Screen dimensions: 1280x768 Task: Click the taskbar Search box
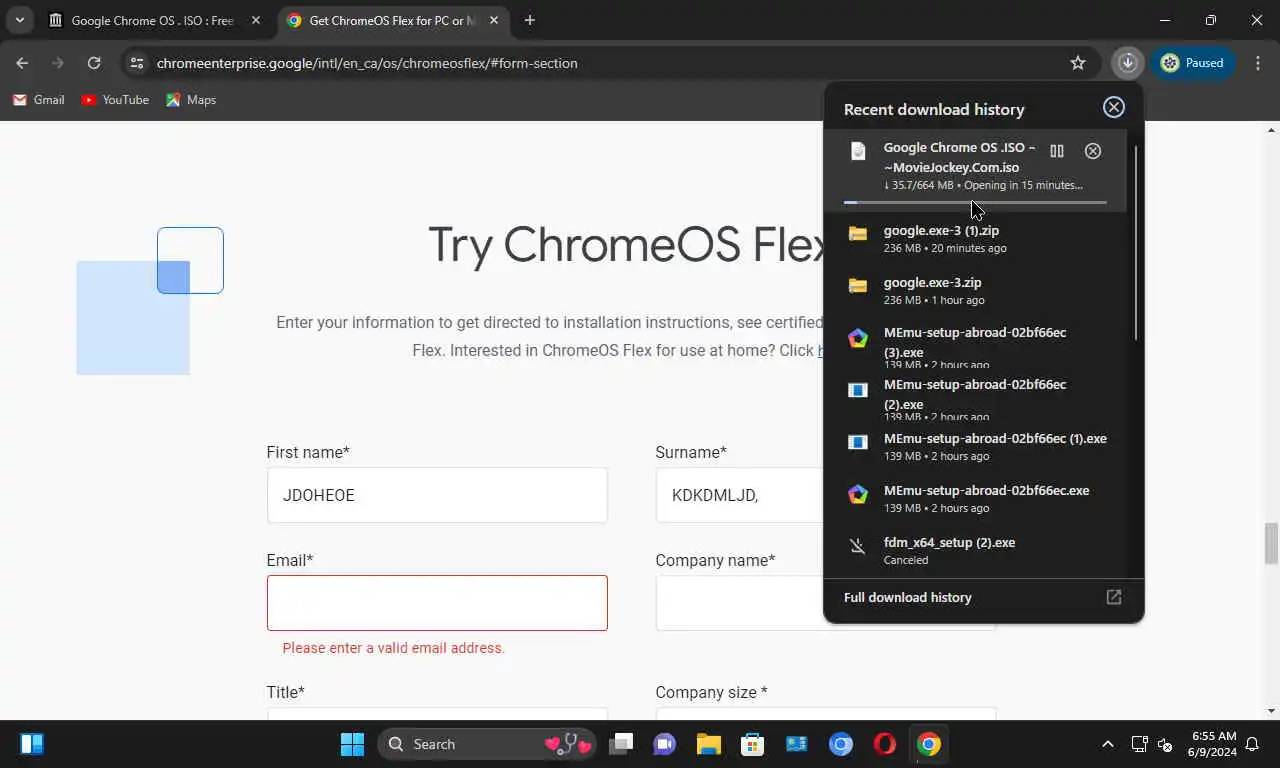pos(487,744)
